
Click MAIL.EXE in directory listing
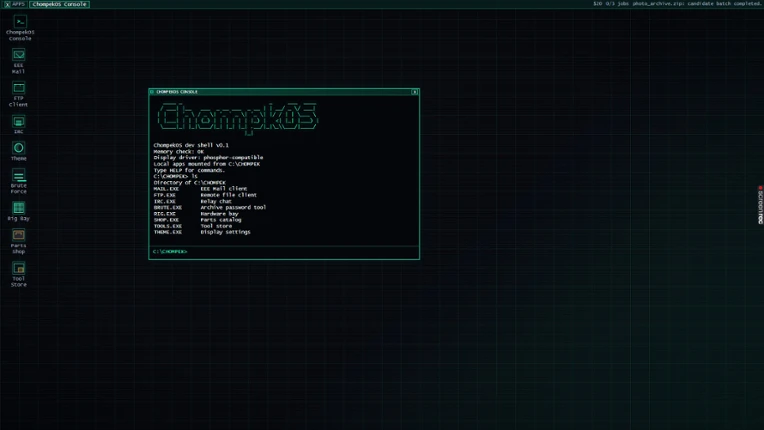click(166, 189)
